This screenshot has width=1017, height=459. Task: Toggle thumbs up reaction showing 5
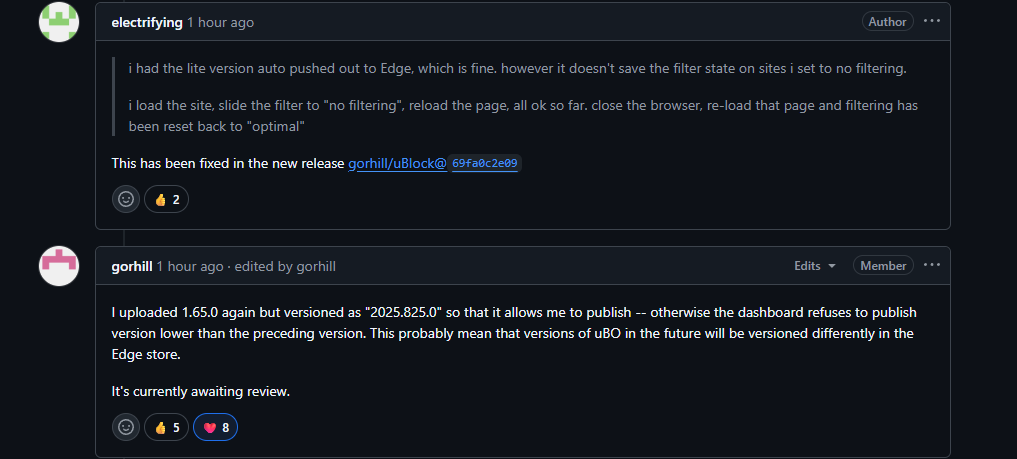[166, 427]
